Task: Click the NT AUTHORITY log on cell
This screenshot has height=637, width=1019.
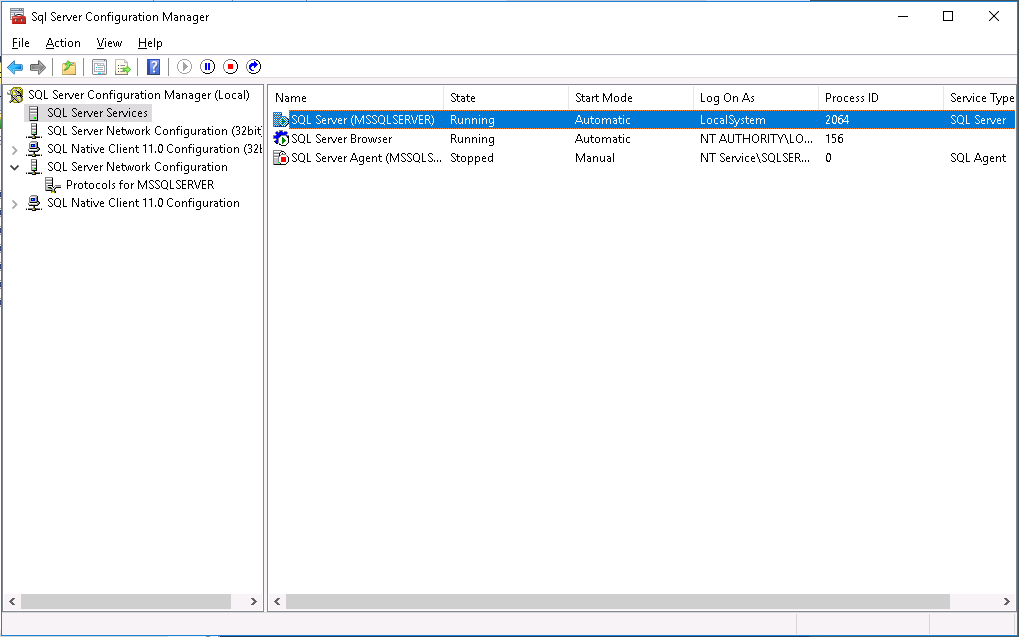Action: point(756,139)
